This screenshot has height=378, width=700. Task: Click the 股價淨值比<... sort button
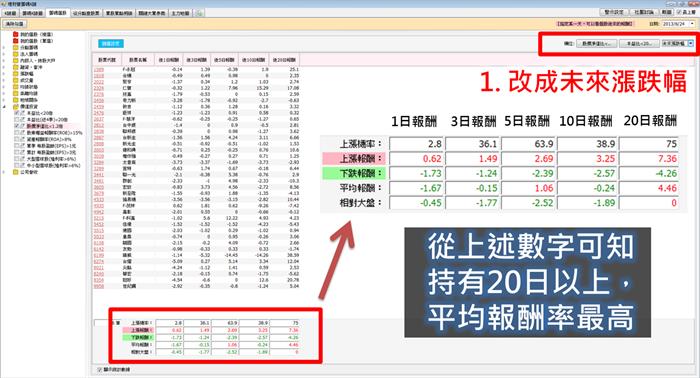coord(597,43)
